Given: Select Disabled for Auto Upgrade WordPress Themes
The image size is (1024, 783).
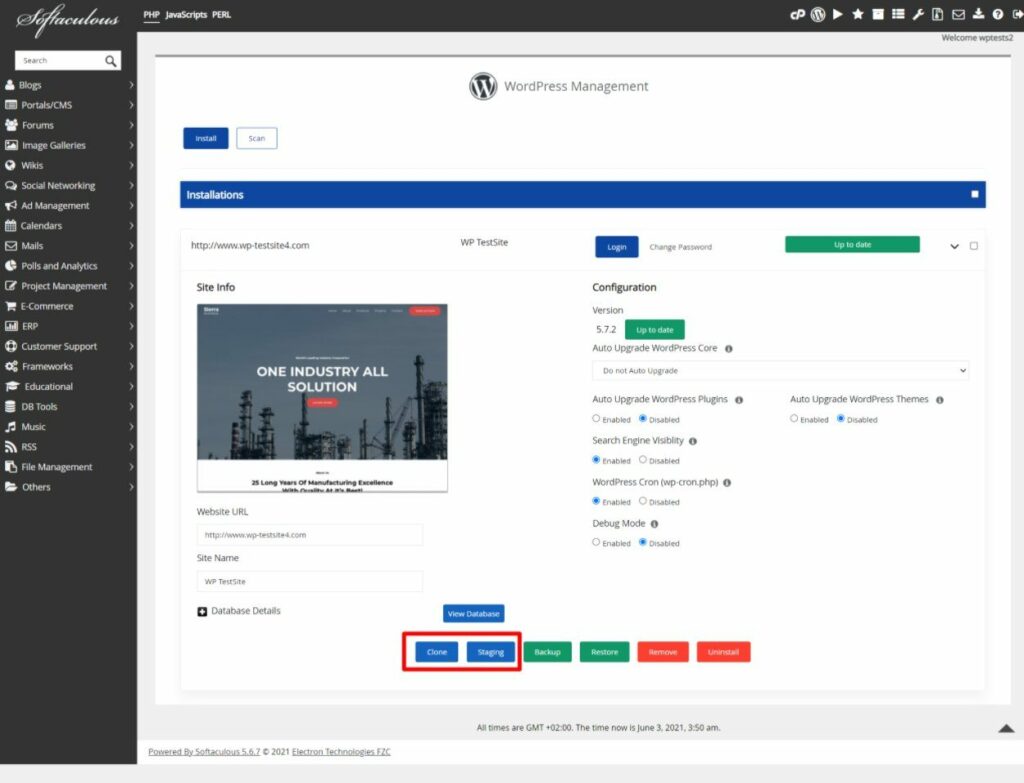Looking at the screenshot, I should click(840, 419).
